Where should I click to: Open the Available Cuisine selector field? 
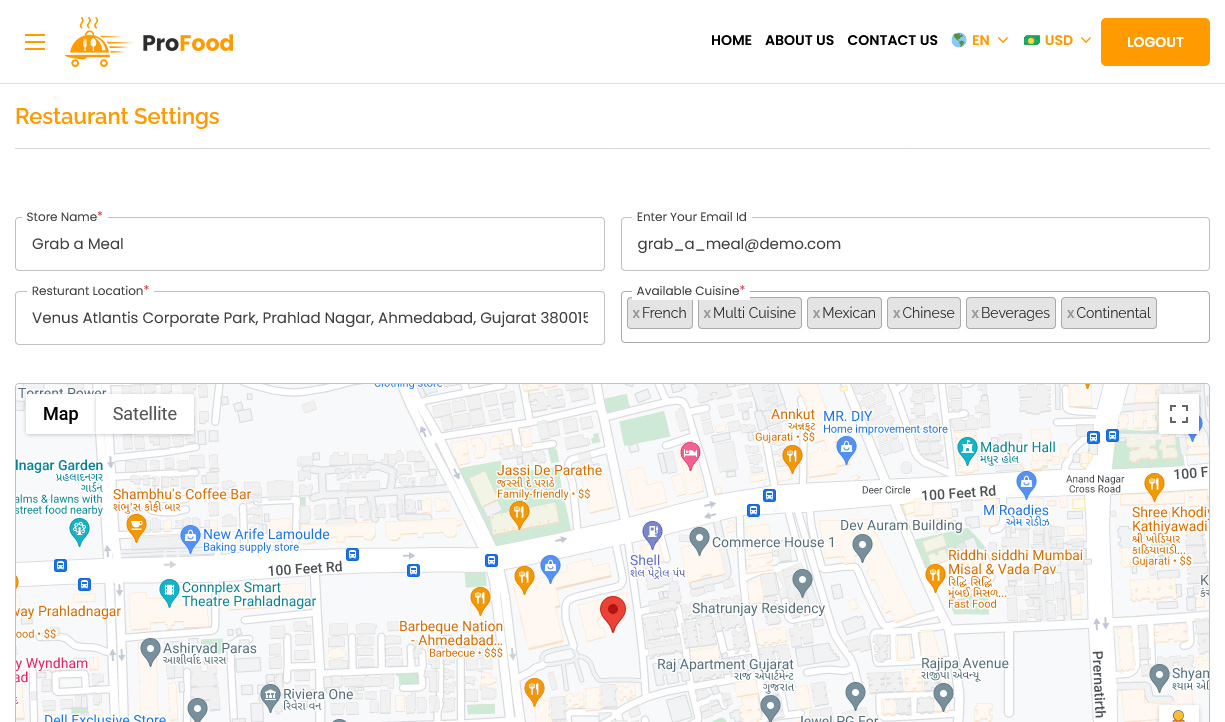click(x=1180, y=317)
